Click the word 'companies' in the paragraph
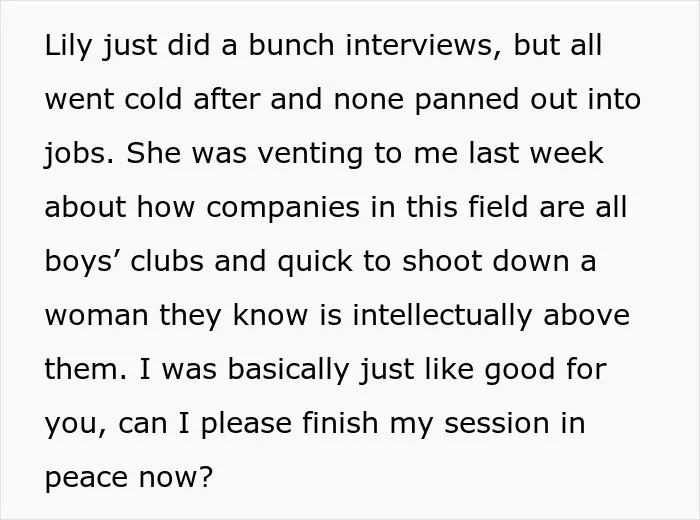 click(x=283, y=208)
